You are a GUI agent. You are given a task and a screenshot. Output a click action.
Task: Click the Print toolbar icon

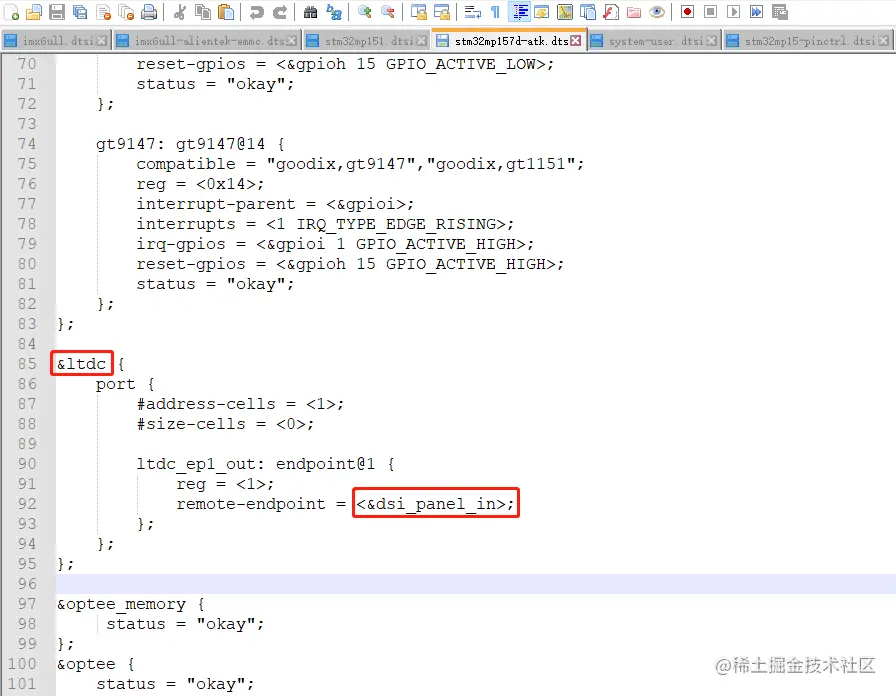click(149, 11)
